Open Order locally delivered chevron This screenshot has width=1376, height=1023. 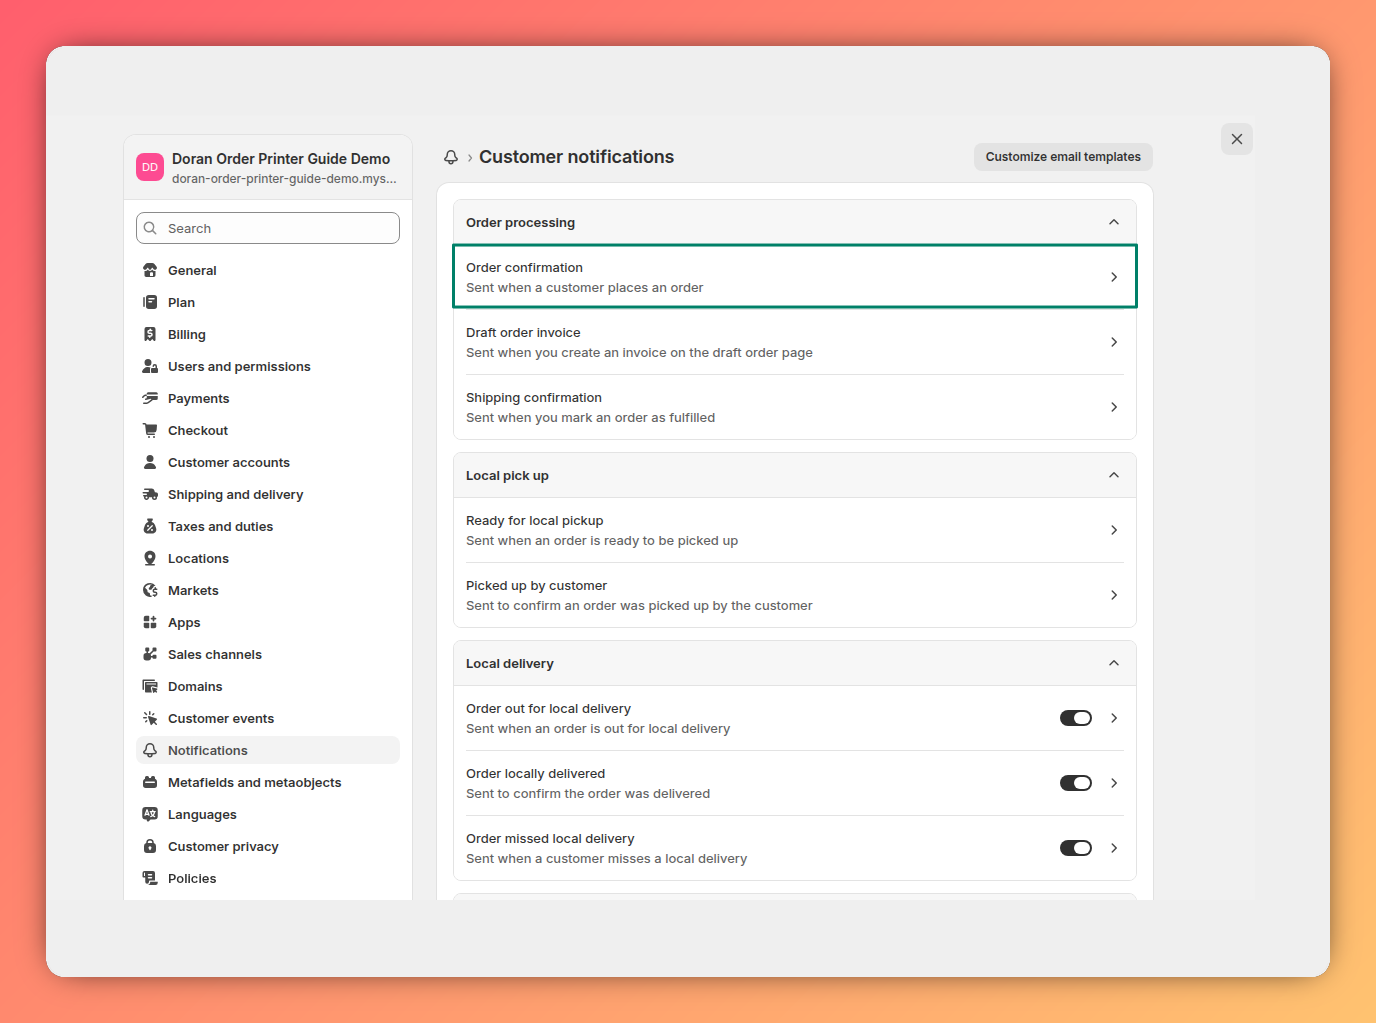(x=1114, y=783)
